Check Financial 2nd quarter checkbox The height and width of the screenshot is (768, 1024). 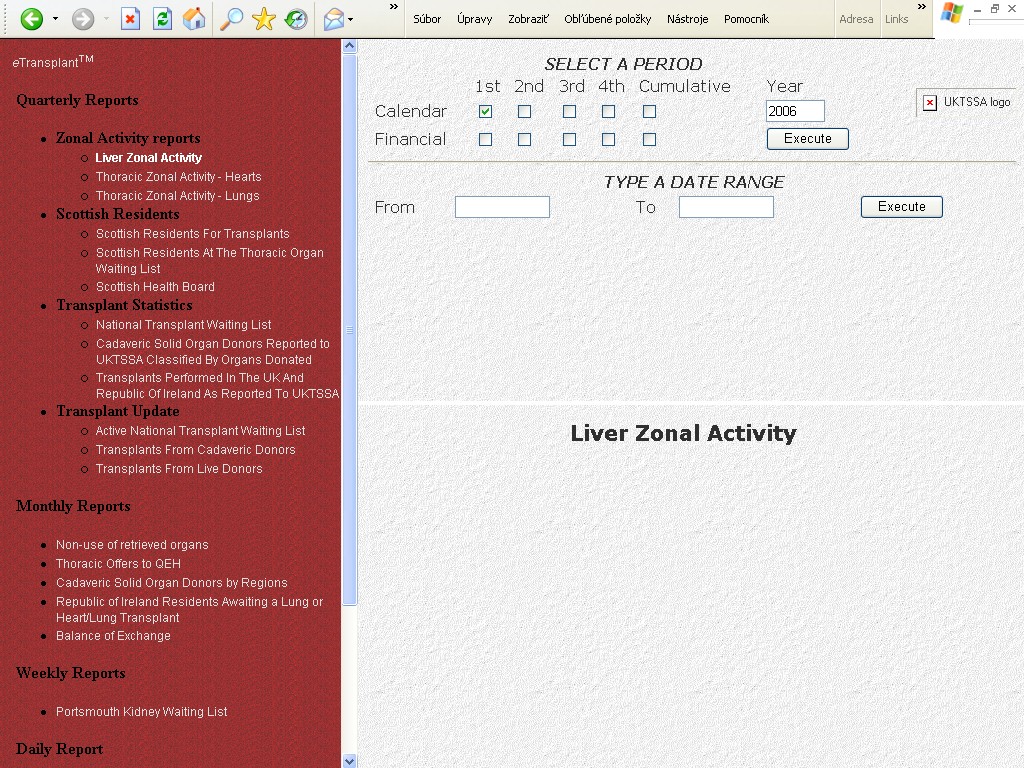pos(524,140)
